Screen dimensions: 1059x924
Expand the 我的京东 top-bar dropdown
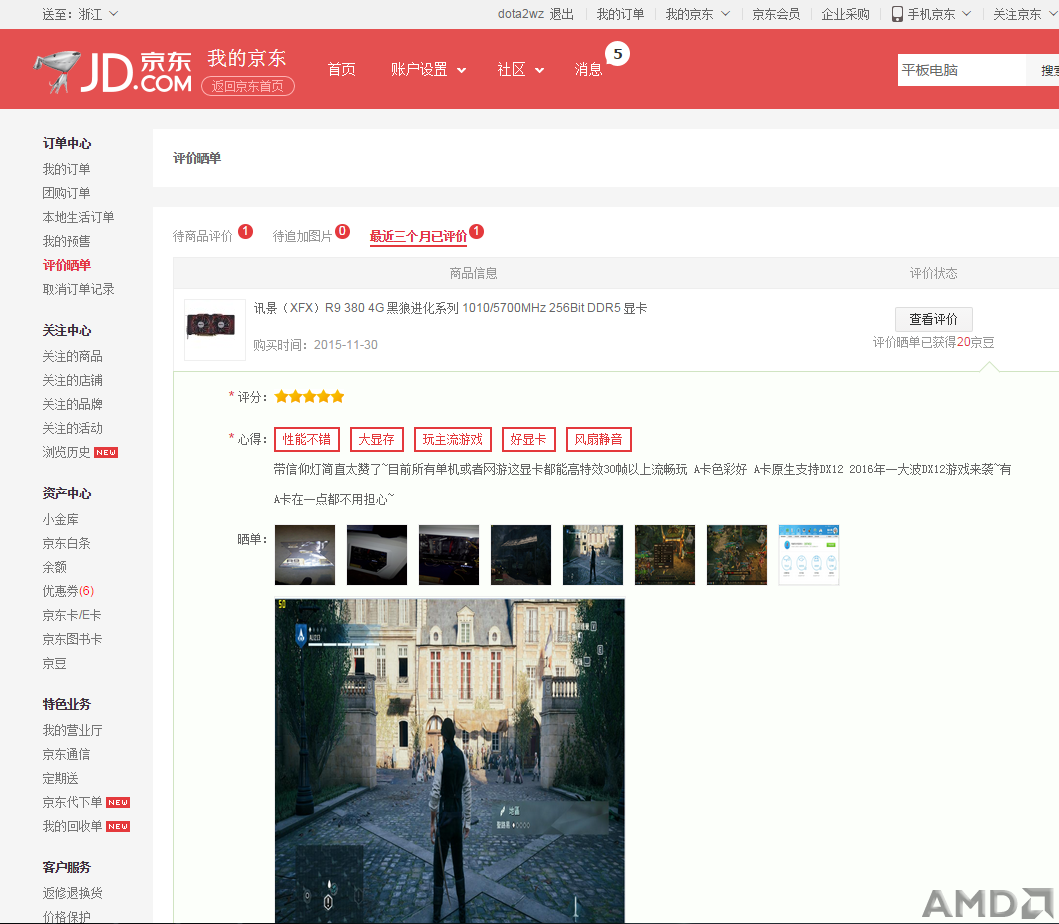[698, 14]
